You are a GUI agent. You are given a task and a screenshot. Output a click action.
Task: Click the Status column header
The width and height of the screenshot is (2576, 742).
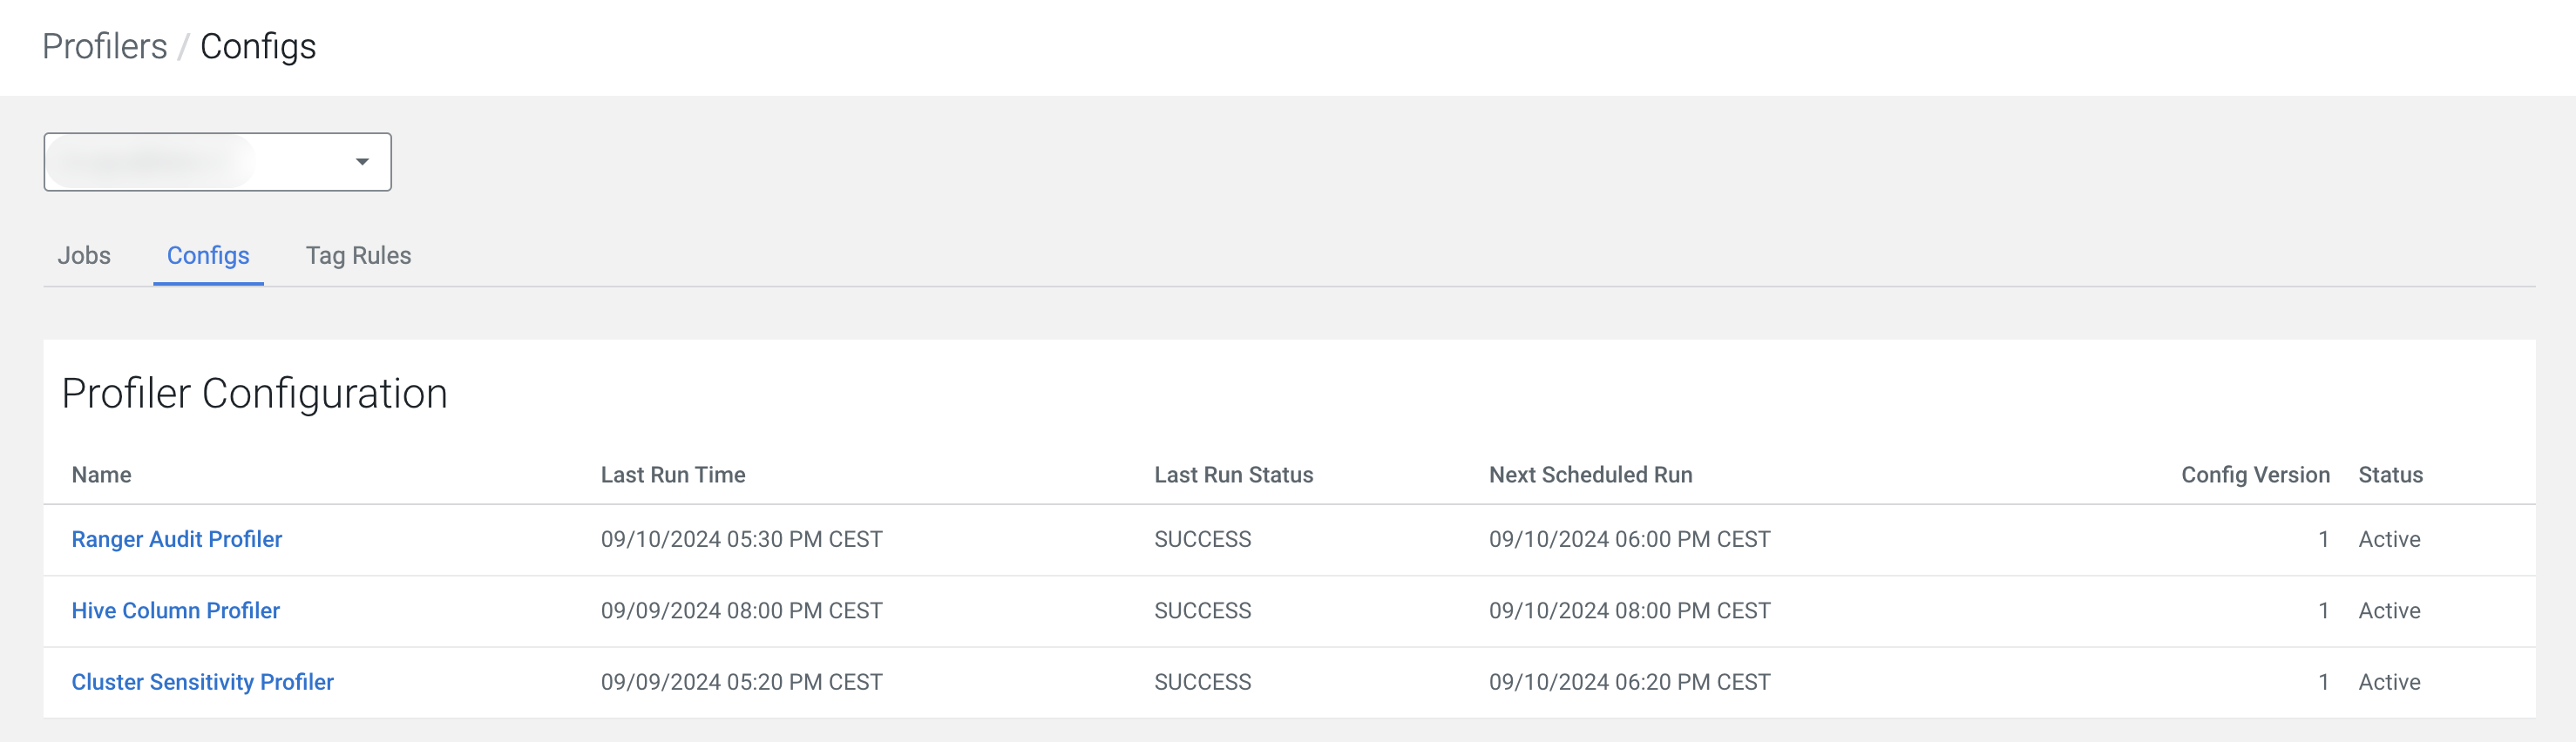click(x=2390, y=475)
